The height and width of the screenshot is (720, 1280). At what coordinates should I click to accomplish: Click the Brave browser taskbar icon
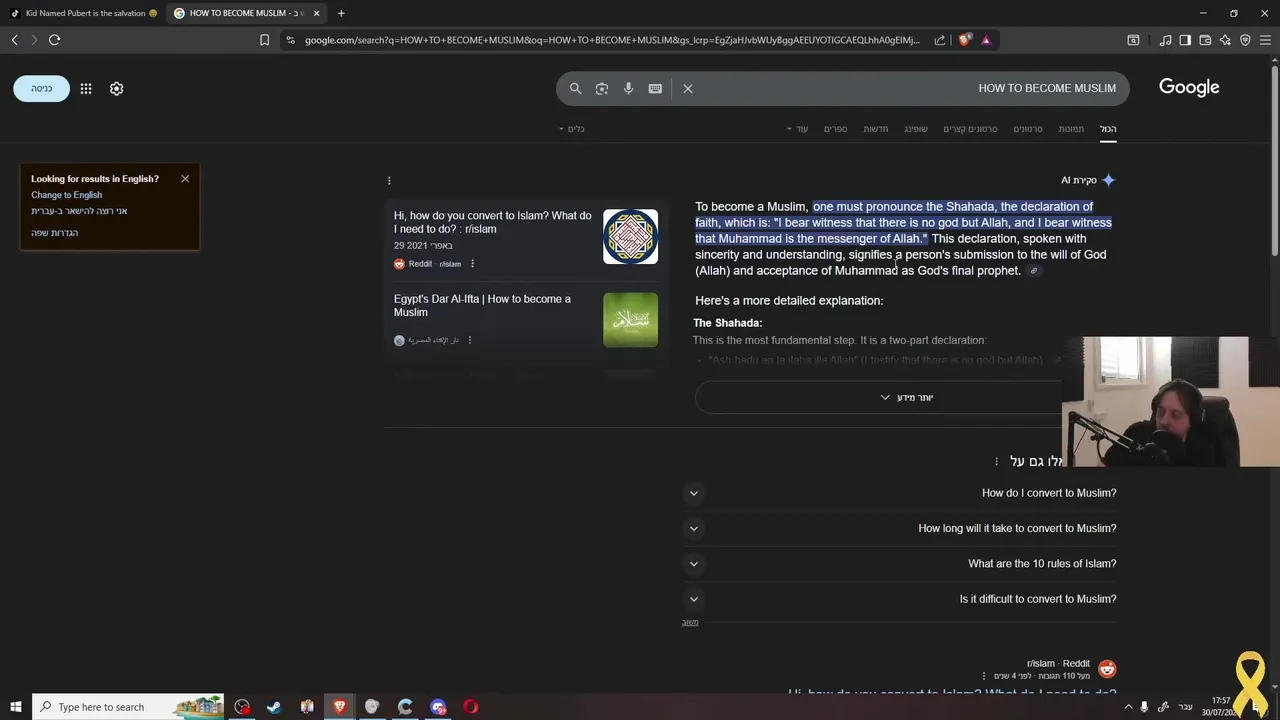pos(340,707)
